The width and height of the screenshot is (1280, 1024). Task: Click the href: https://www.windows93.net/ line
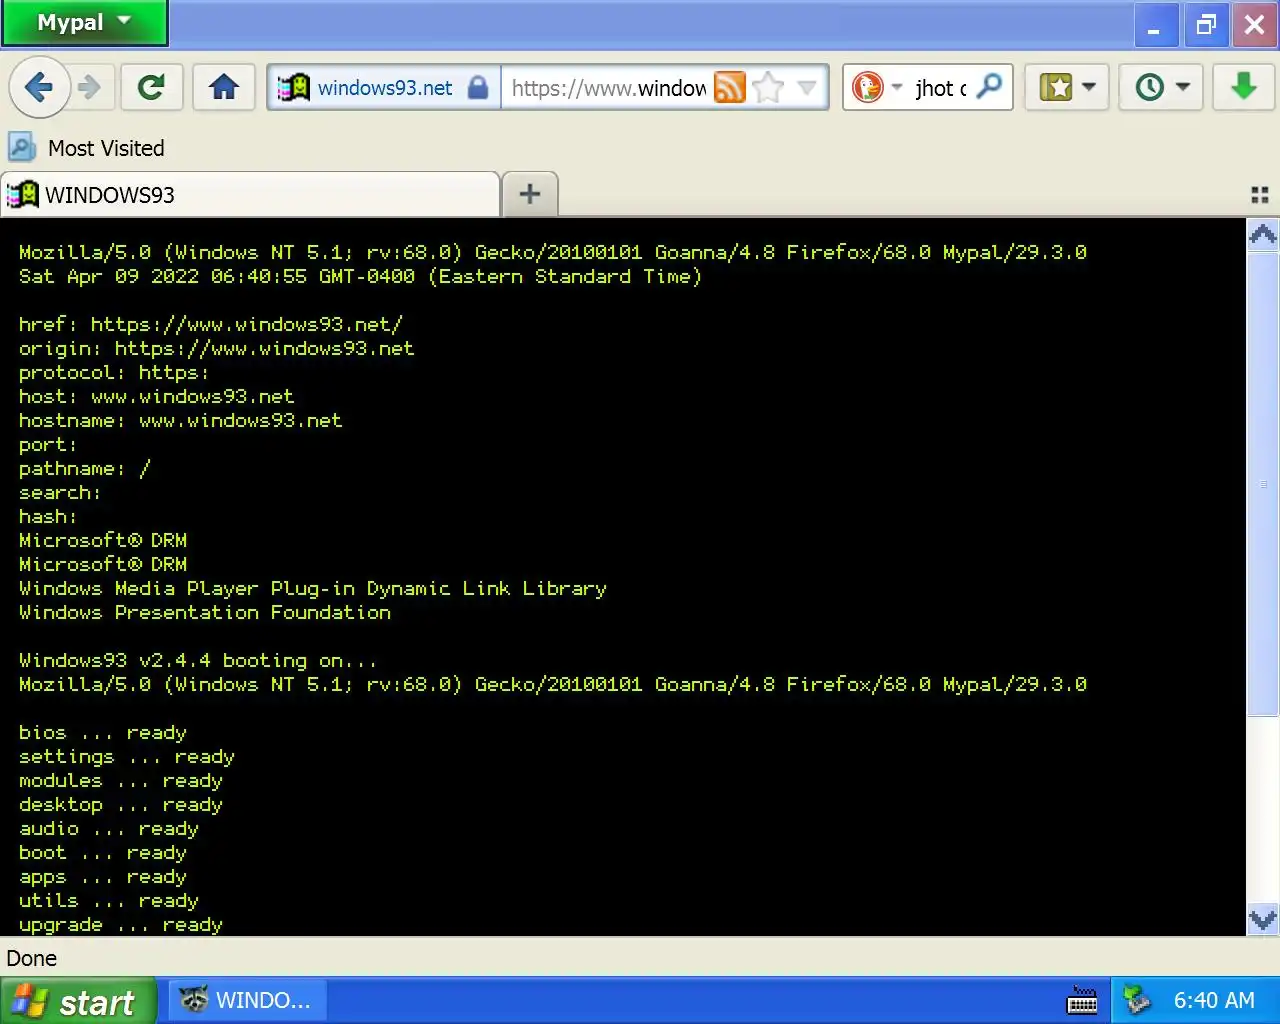(211, 324)
